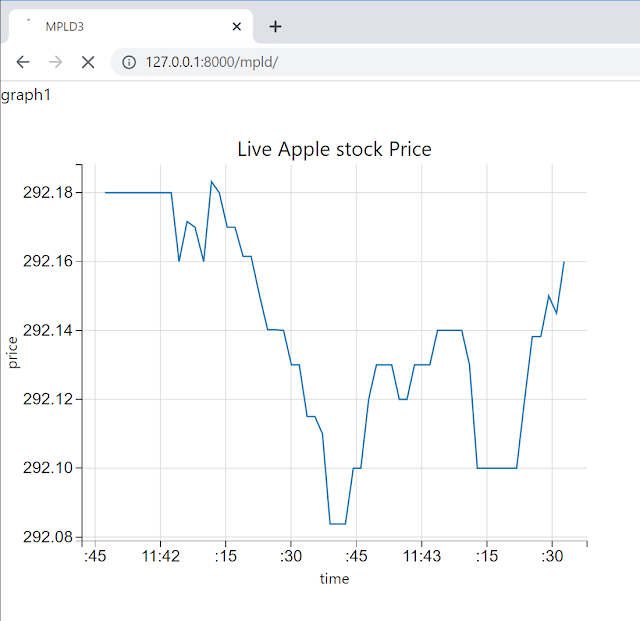Click the 'time' x-axis title
The height and width of the screenshot is (621, 640).
334,579
